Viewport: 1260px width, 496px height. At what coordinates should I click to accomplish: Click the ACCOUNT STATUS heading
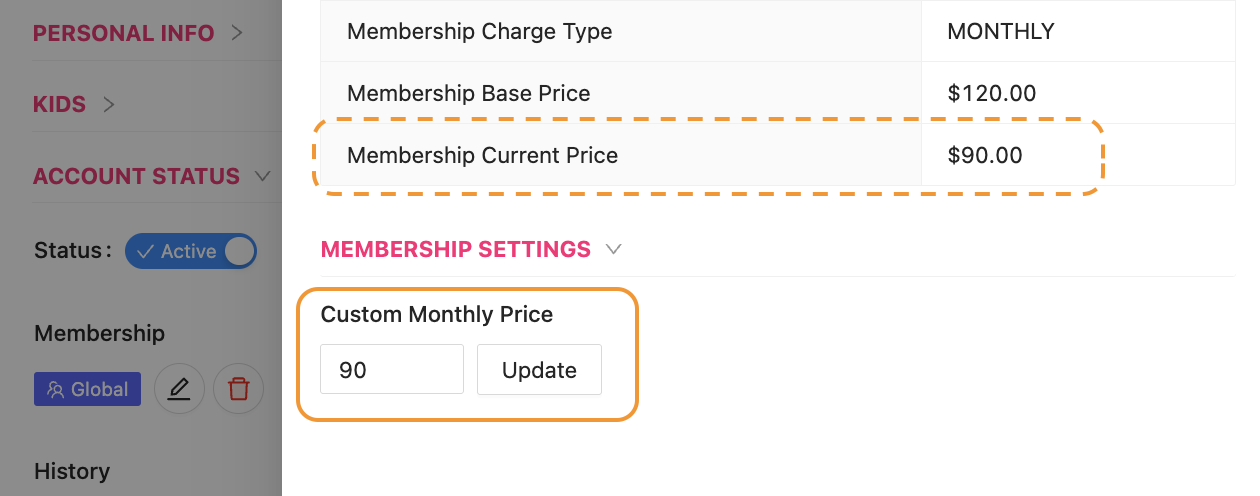[x=137, y=176]
